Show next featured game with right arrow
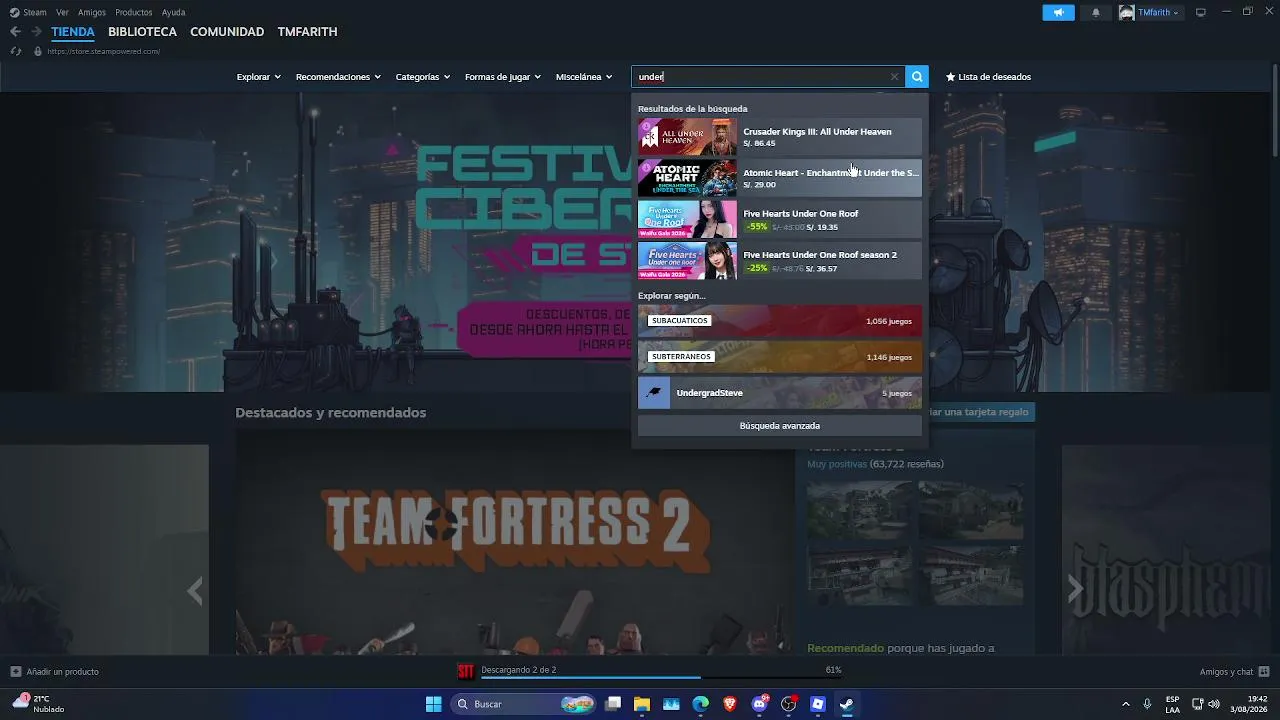This screenshot has height=720, width=1280. pos(1075,591)
